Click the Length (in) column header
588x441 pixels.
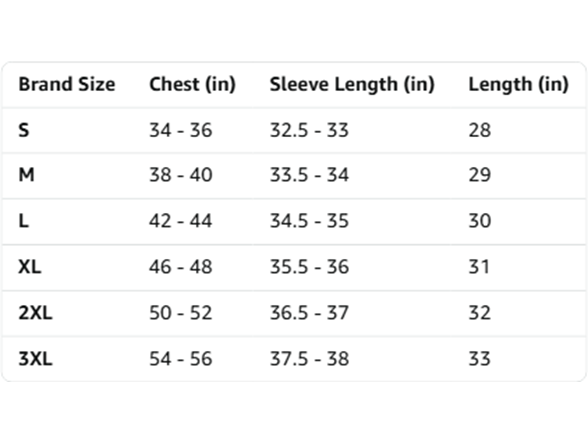tap(519, 84)
